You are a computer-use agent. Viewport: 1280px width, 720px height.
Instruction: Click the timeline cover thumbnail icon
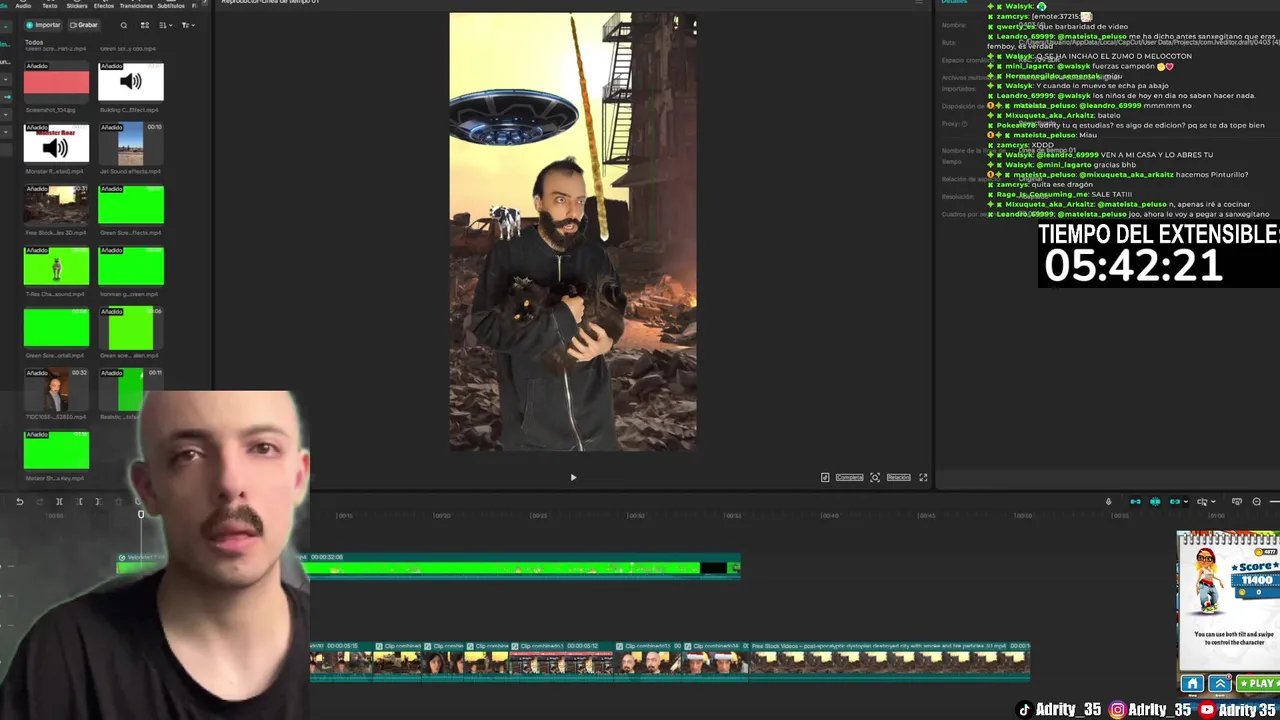[1237, 501]
